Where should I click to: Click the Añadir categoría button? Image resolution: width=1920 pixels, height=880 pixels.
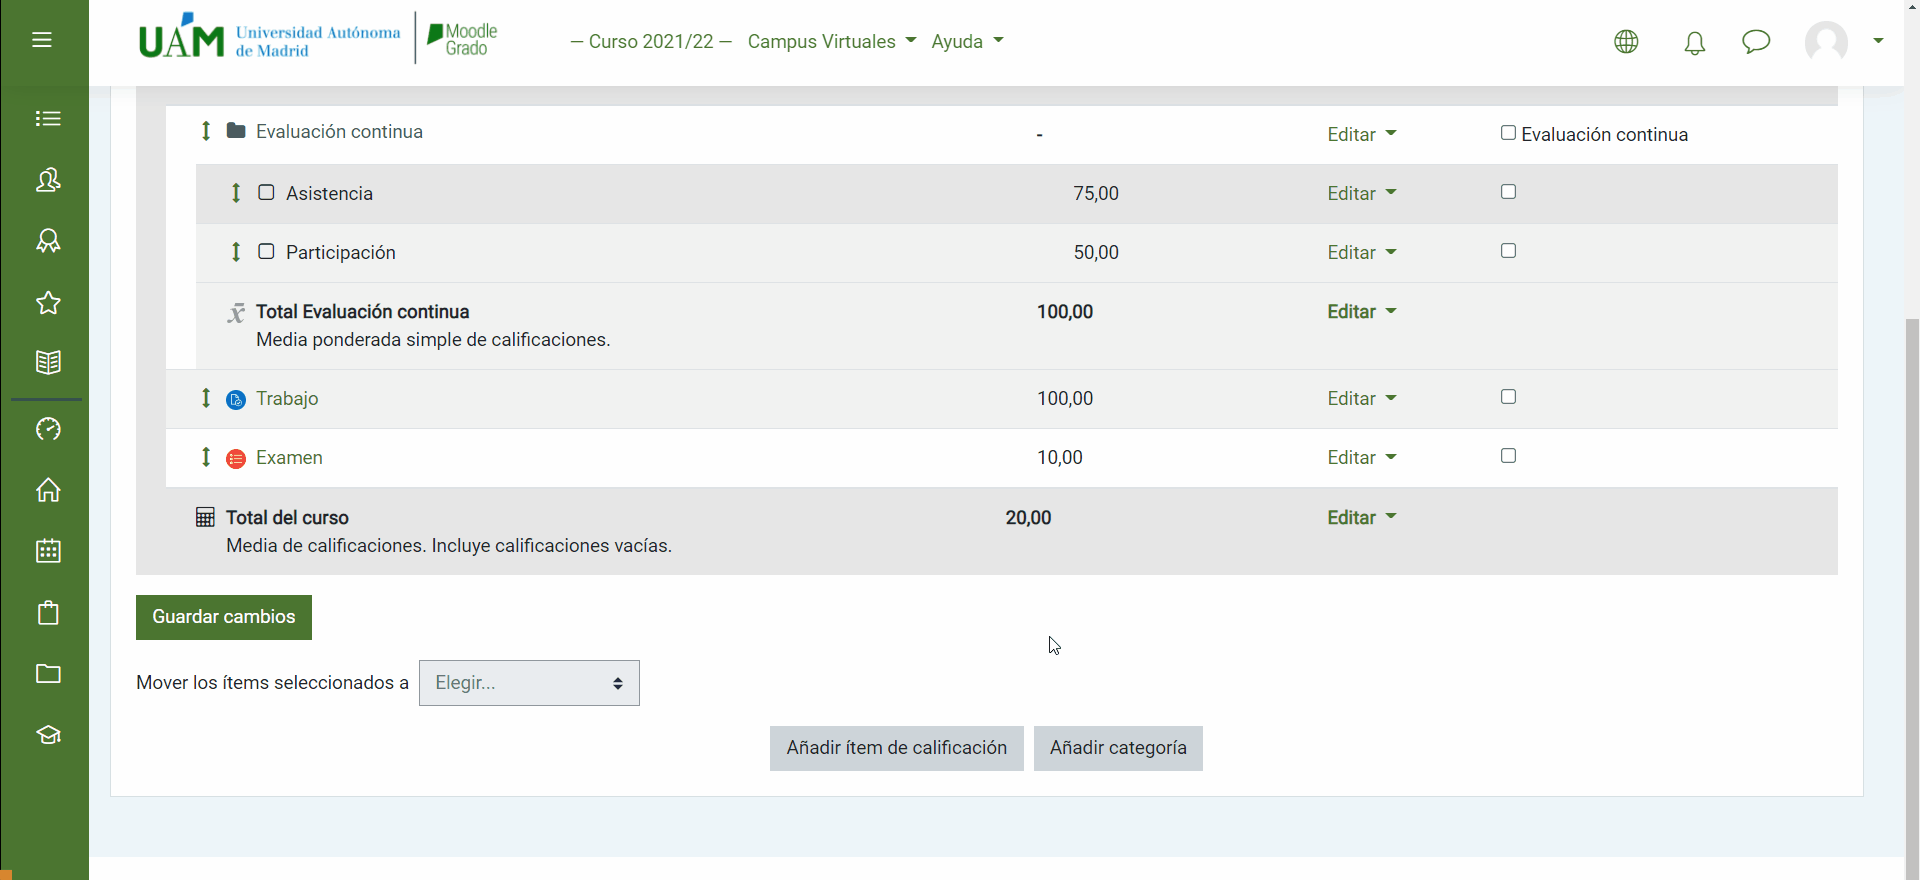coord(1118,748)
